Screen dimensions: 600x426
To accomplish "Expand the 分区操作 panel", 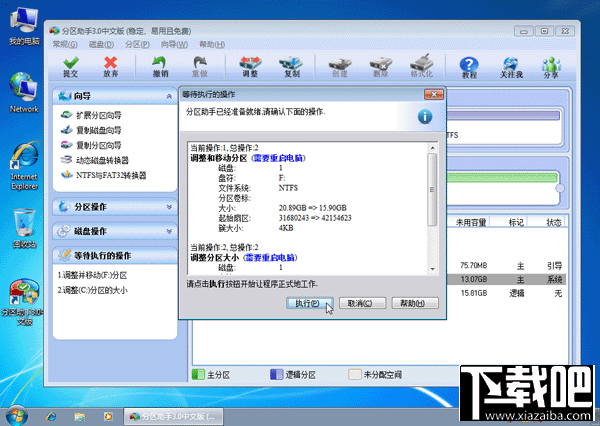I will click(x=115, y=207).
